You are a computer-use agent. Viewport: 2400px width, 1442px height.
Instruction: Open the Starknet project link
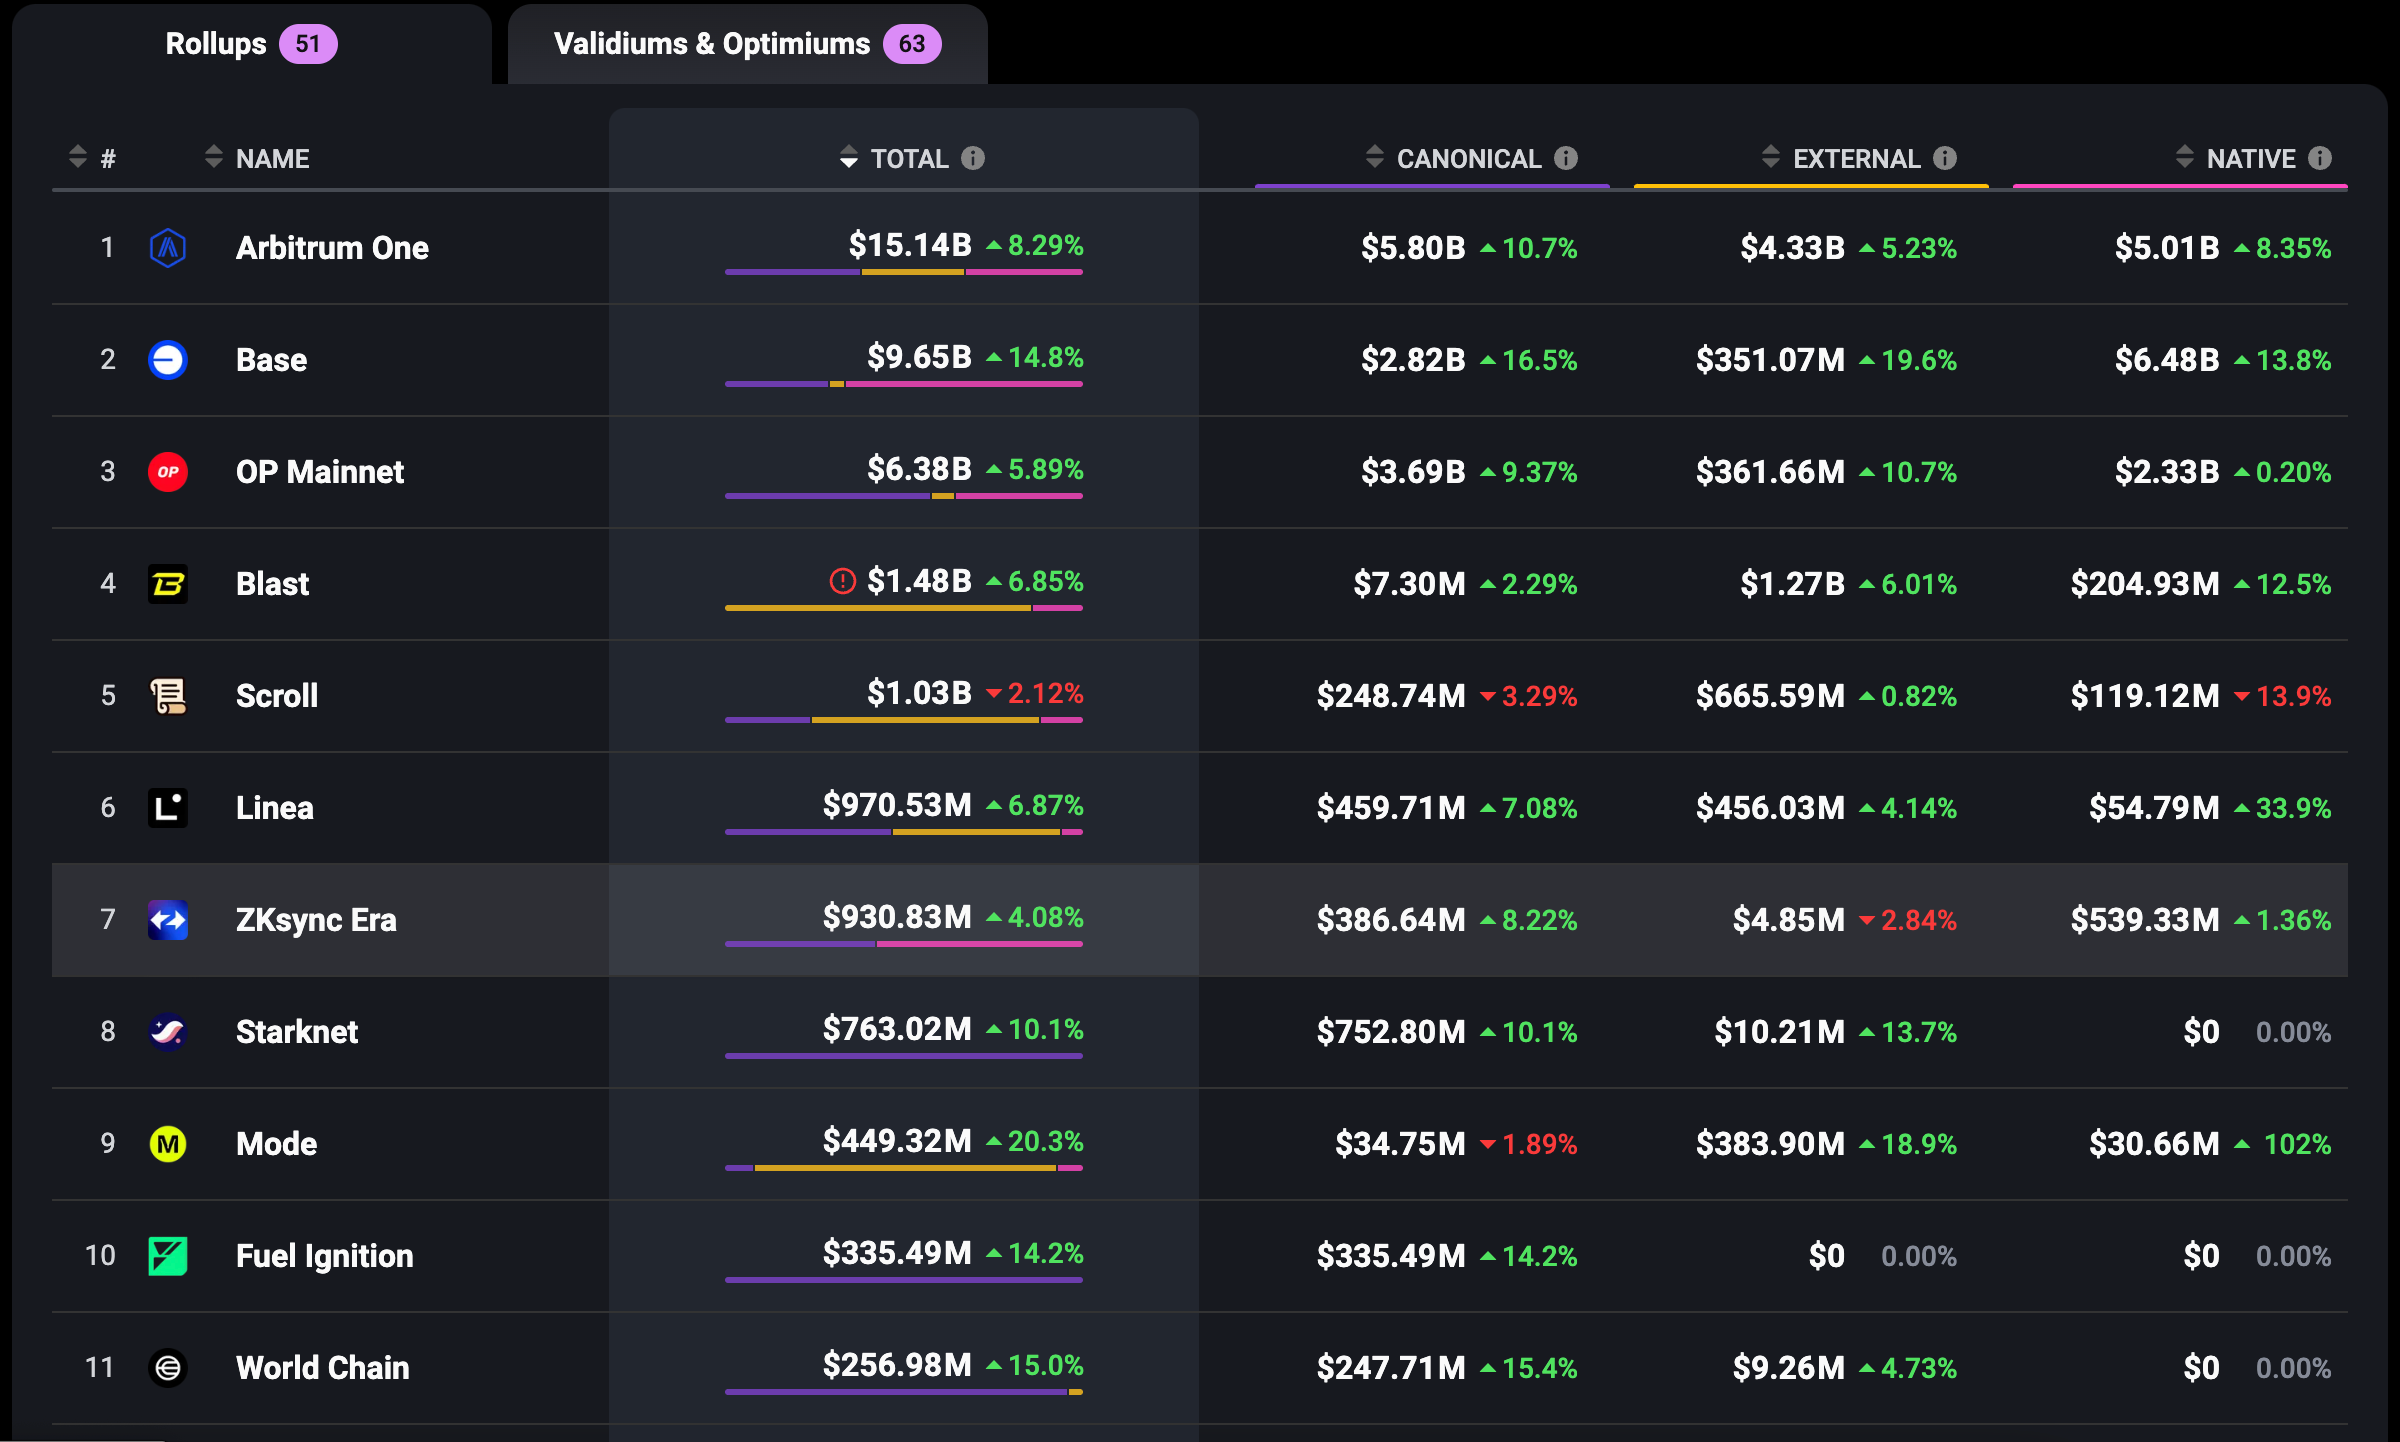(x=296, y=1031)
